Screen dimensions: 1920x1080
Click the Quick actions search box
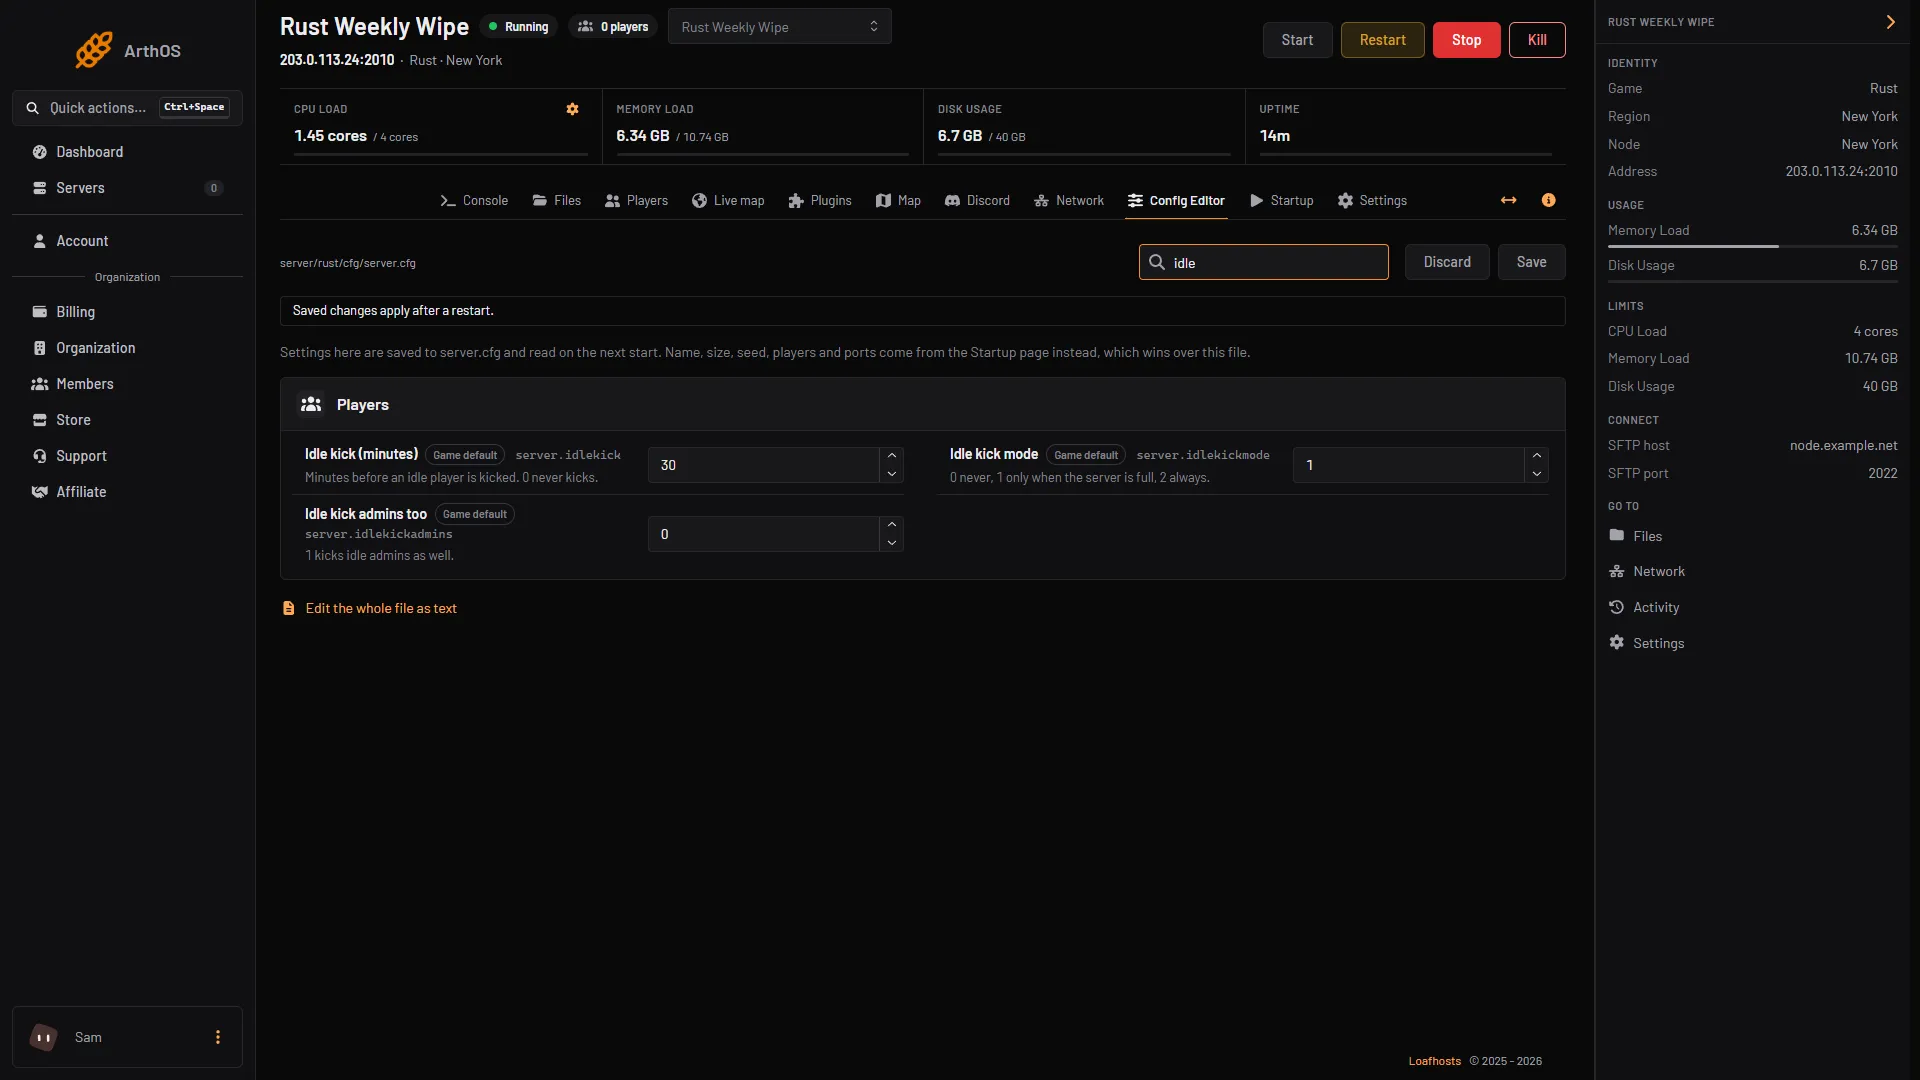pos(127,108)
